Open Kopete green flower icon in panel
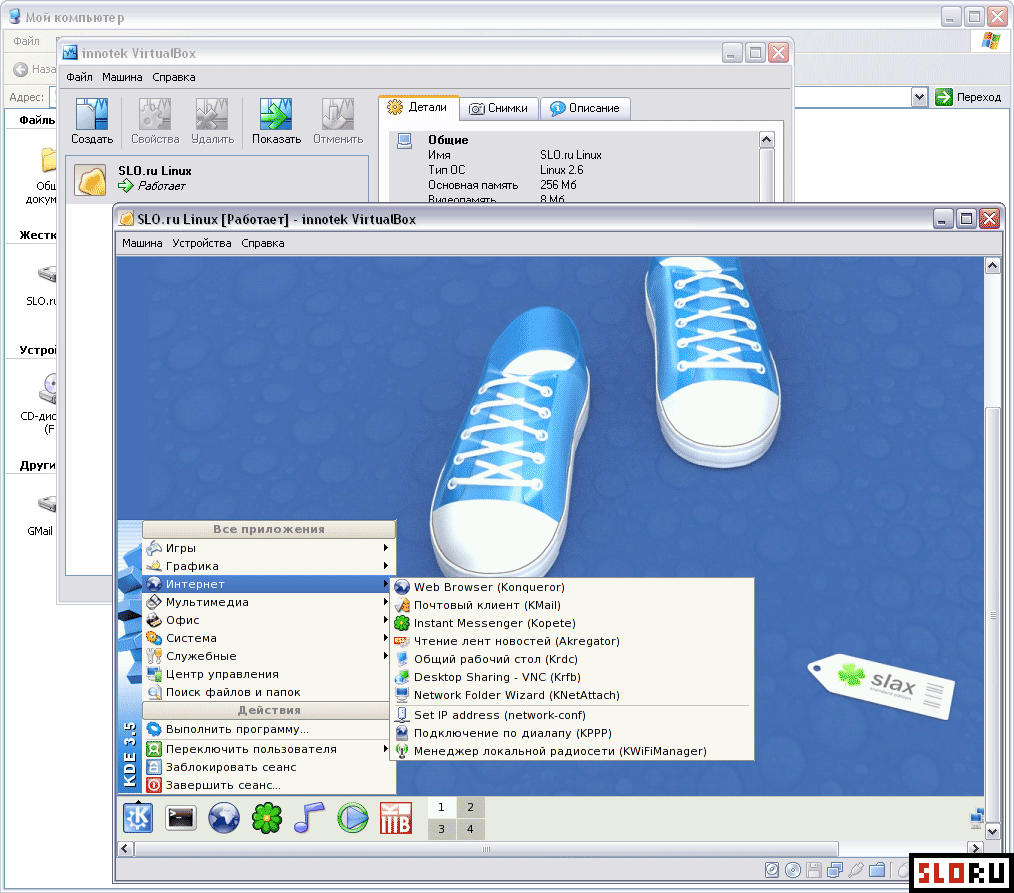The width and height of the screenshot is (1014, 893). coord(266,818)
